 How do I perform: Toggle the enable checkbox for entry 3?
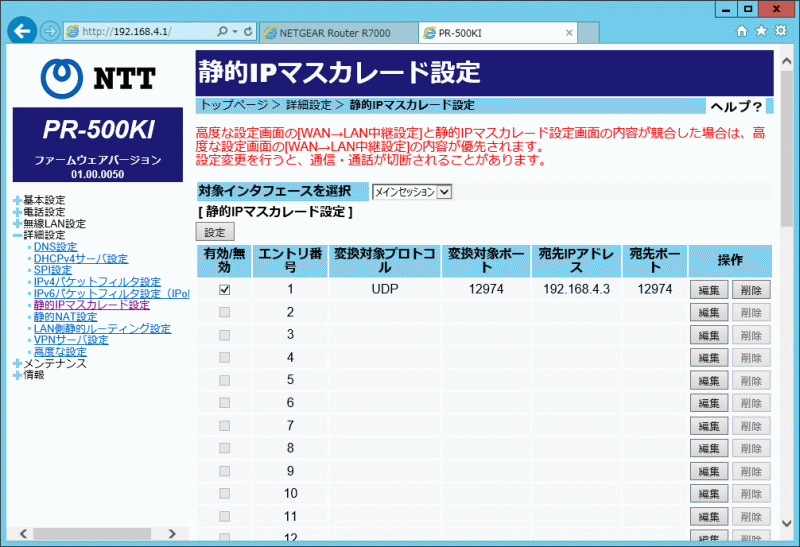coord(225,336)
